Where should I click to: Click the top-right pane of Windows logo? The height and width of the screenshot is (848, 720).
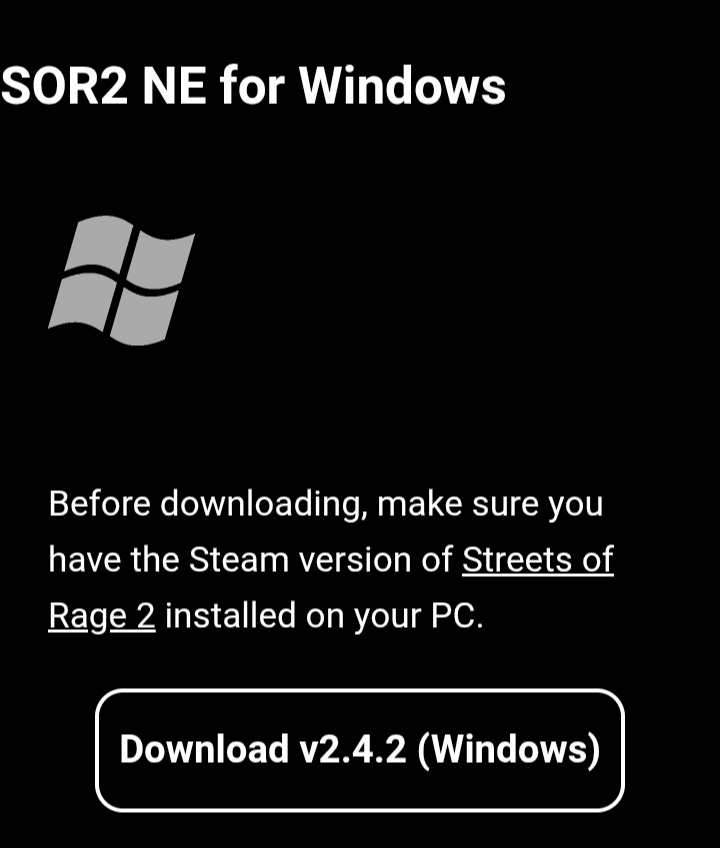click(x=161, y=260)
